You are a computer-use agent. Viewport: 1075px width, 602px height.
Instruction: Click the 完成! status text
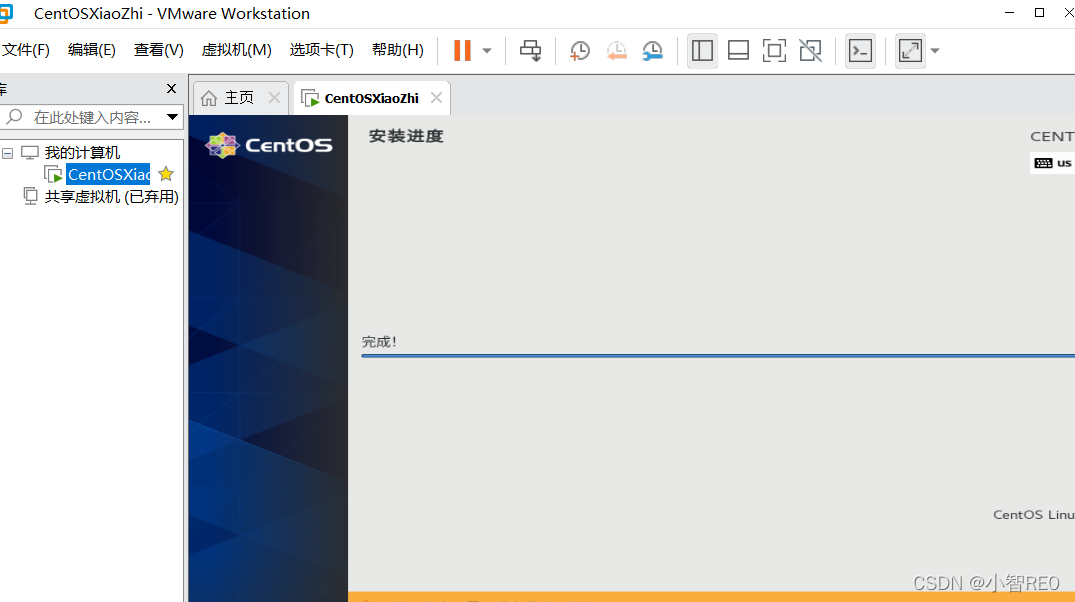point(379,341)
